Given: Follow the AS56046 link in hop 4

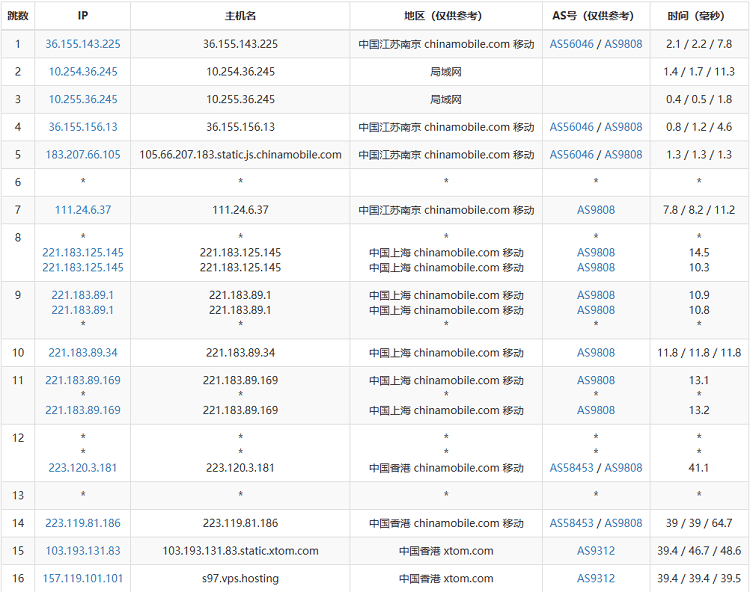Looking at the screenshot, I should pos(572,127).
